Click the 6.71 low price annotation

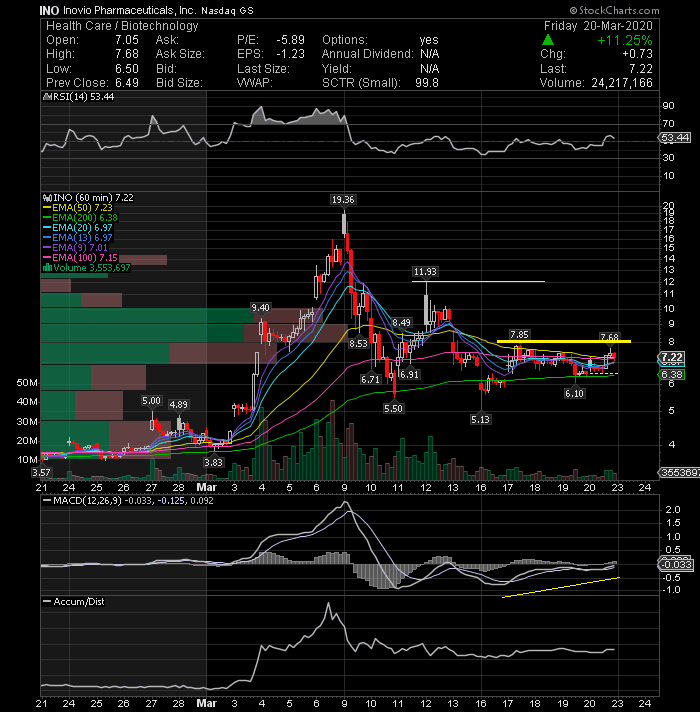click(370, 379)
